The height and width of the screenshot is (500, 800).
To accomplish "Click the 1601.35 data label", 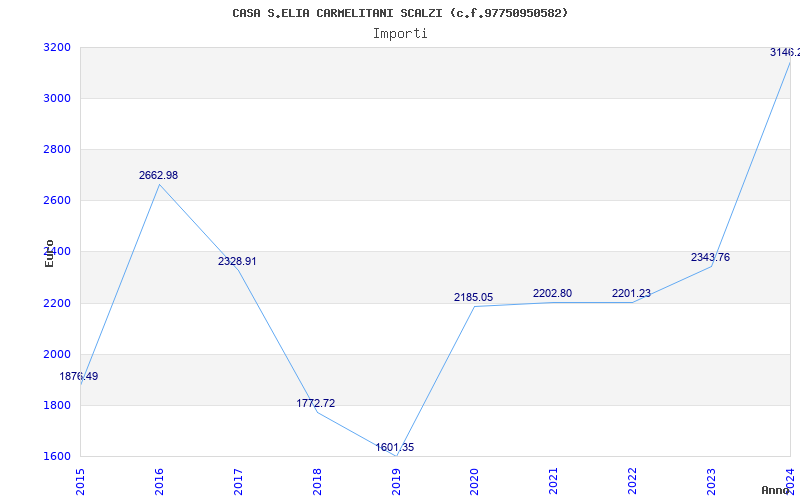I will (x=395, y=448).
